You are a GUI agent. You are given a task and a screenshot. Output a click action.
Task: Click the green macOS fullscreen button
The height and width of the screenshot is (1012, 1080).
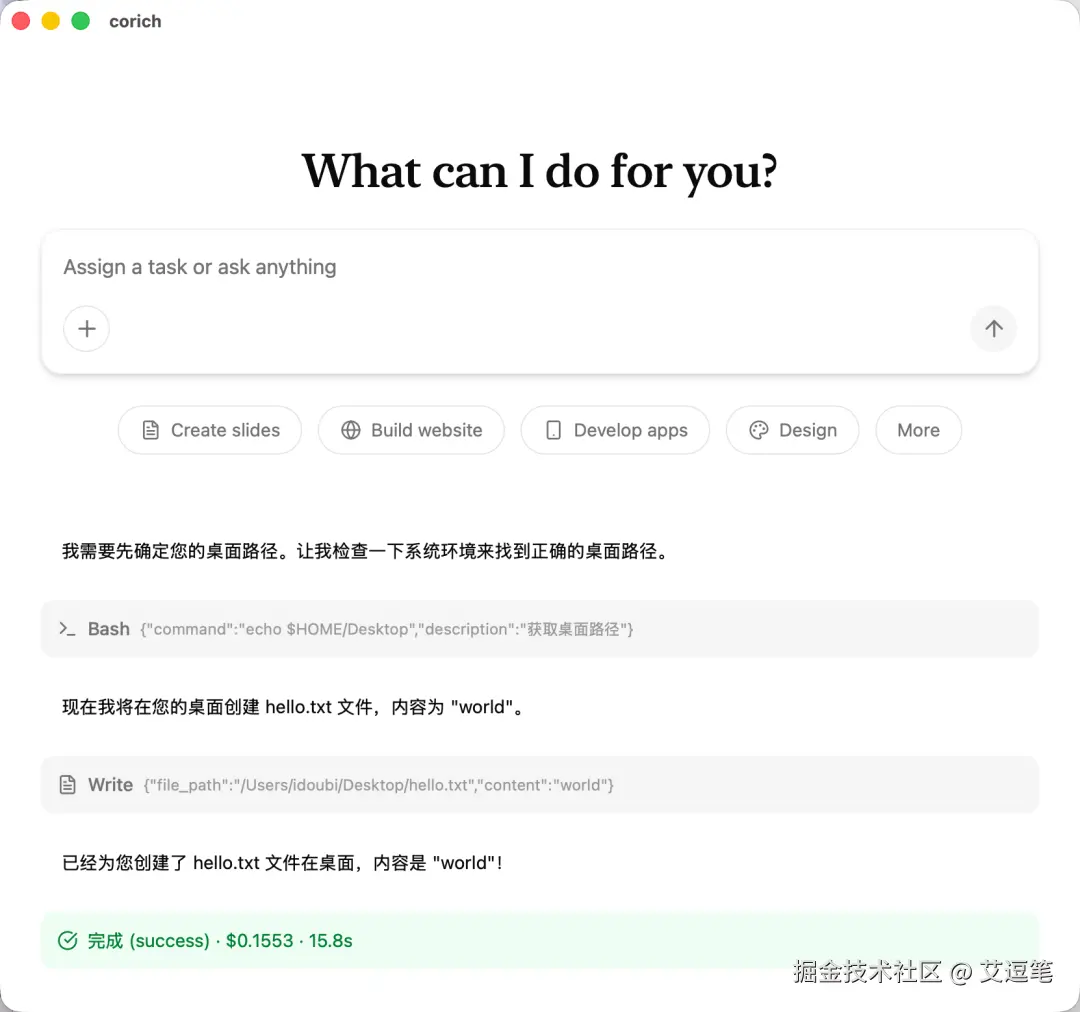pos(81,21)
